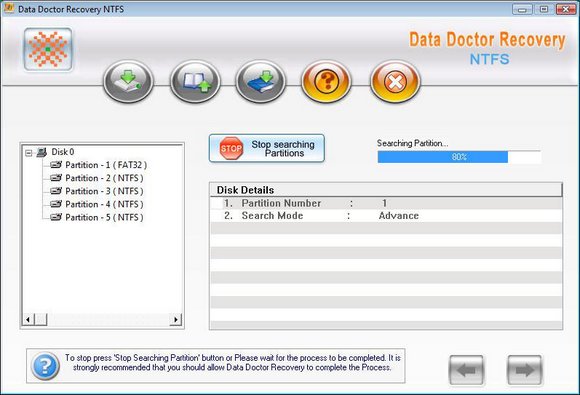The width and height of the screenshot is (580, 395).
Task: Select Partition - 5 ( NTFS )
Action: (x=104, y=217)
